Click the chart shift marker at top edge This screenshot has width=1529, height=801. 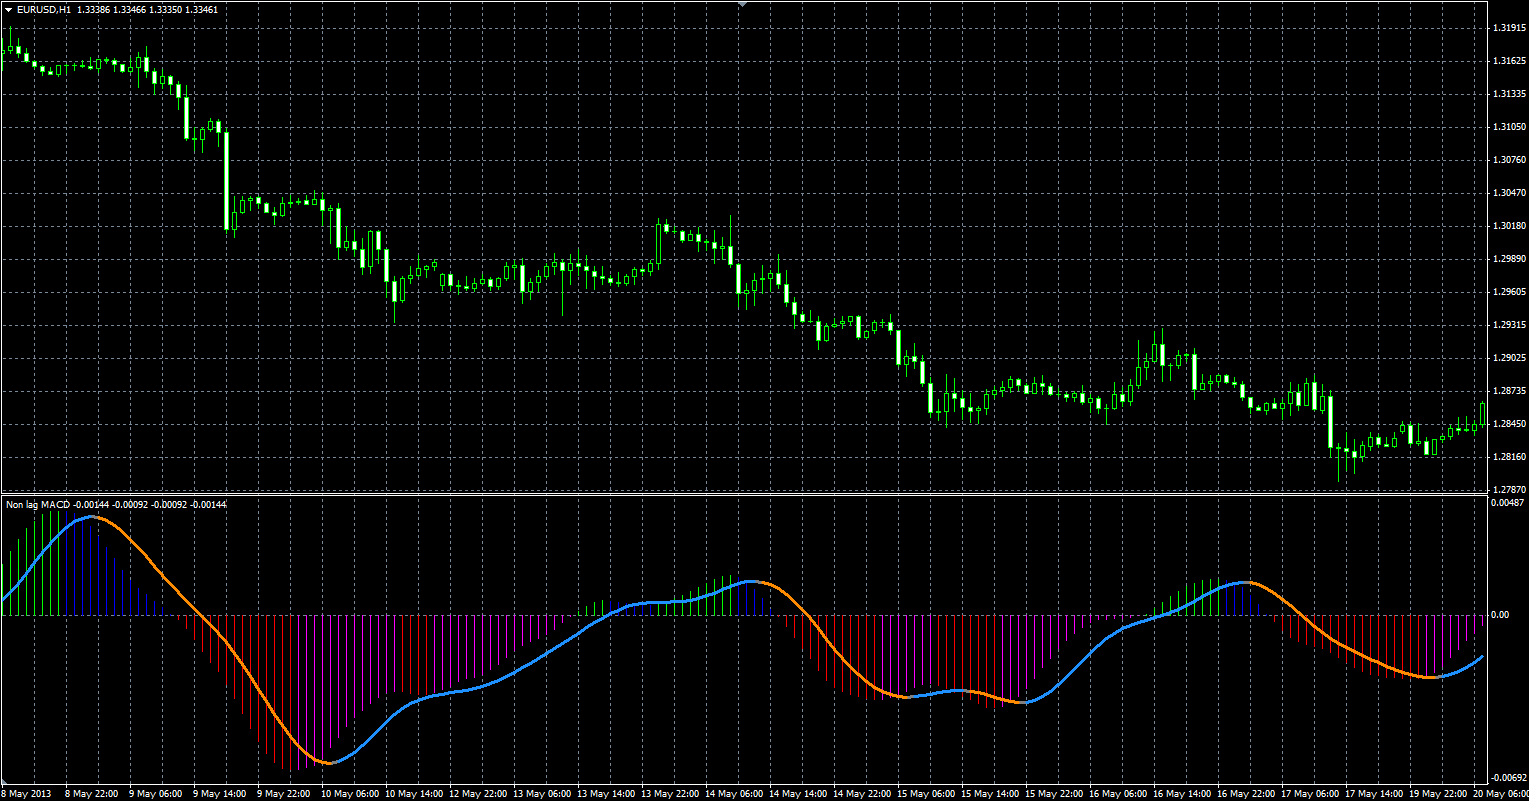[x=741, y=4]
